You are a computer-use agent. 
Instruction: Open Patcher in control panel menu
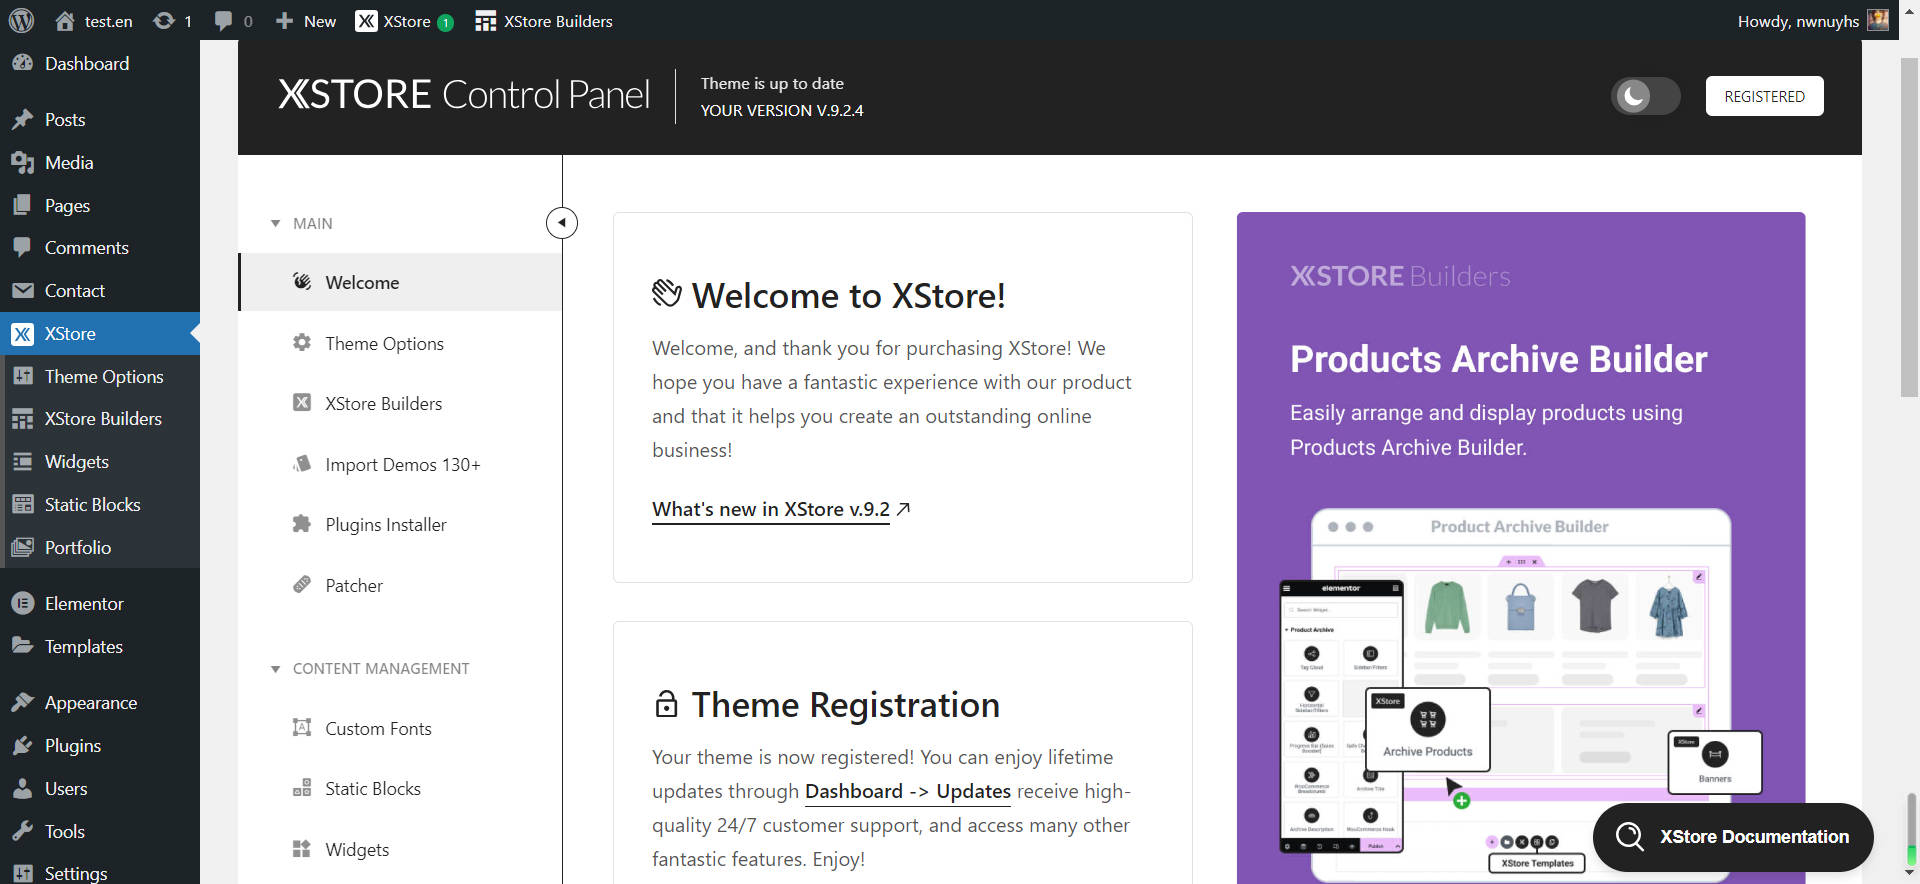click(x=400, y=585)
